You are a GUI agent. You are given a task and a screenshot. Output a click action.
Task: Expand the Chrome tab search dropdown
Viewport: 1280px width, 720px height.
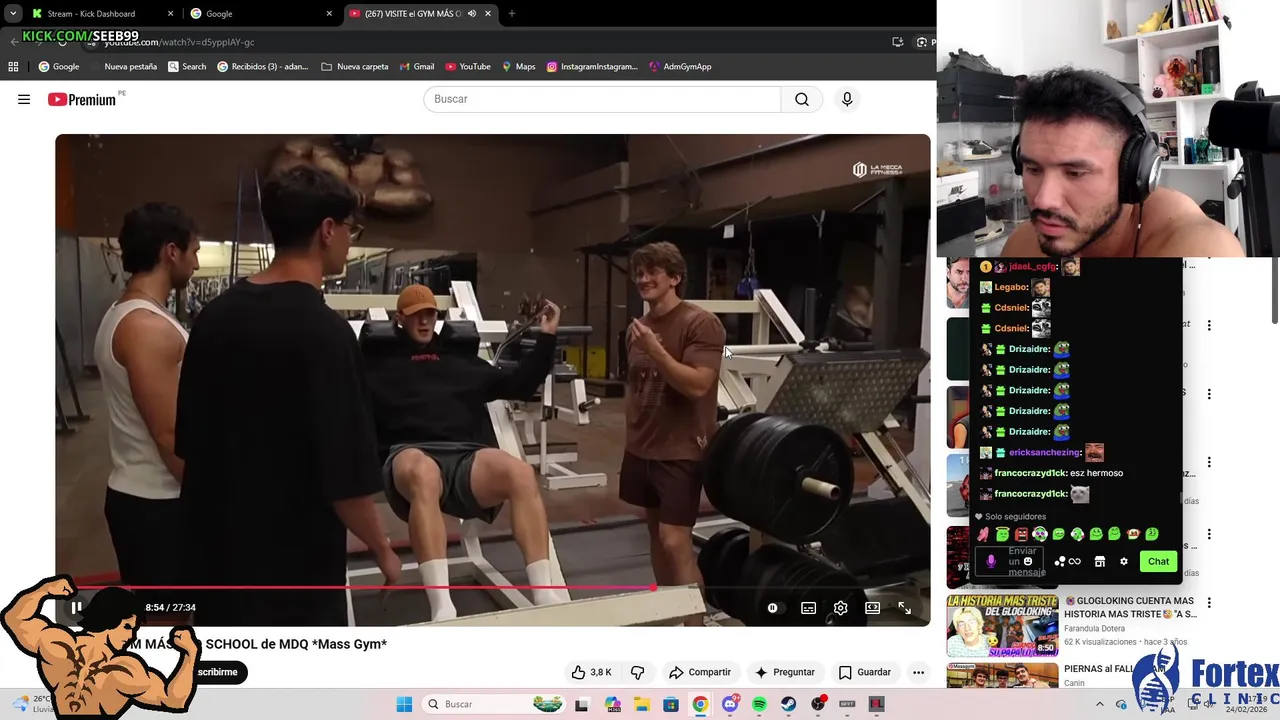coord(12,14)
